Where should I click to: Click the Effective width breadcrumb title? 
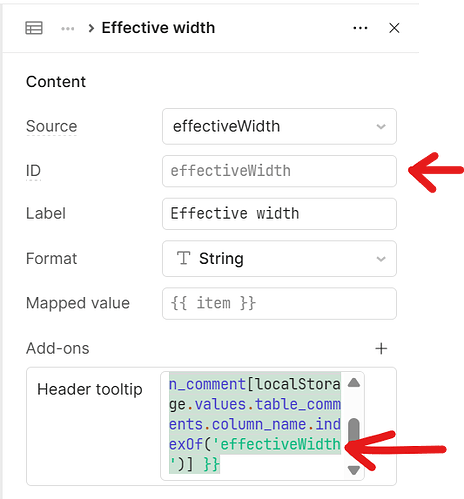[x=158, y=28]
